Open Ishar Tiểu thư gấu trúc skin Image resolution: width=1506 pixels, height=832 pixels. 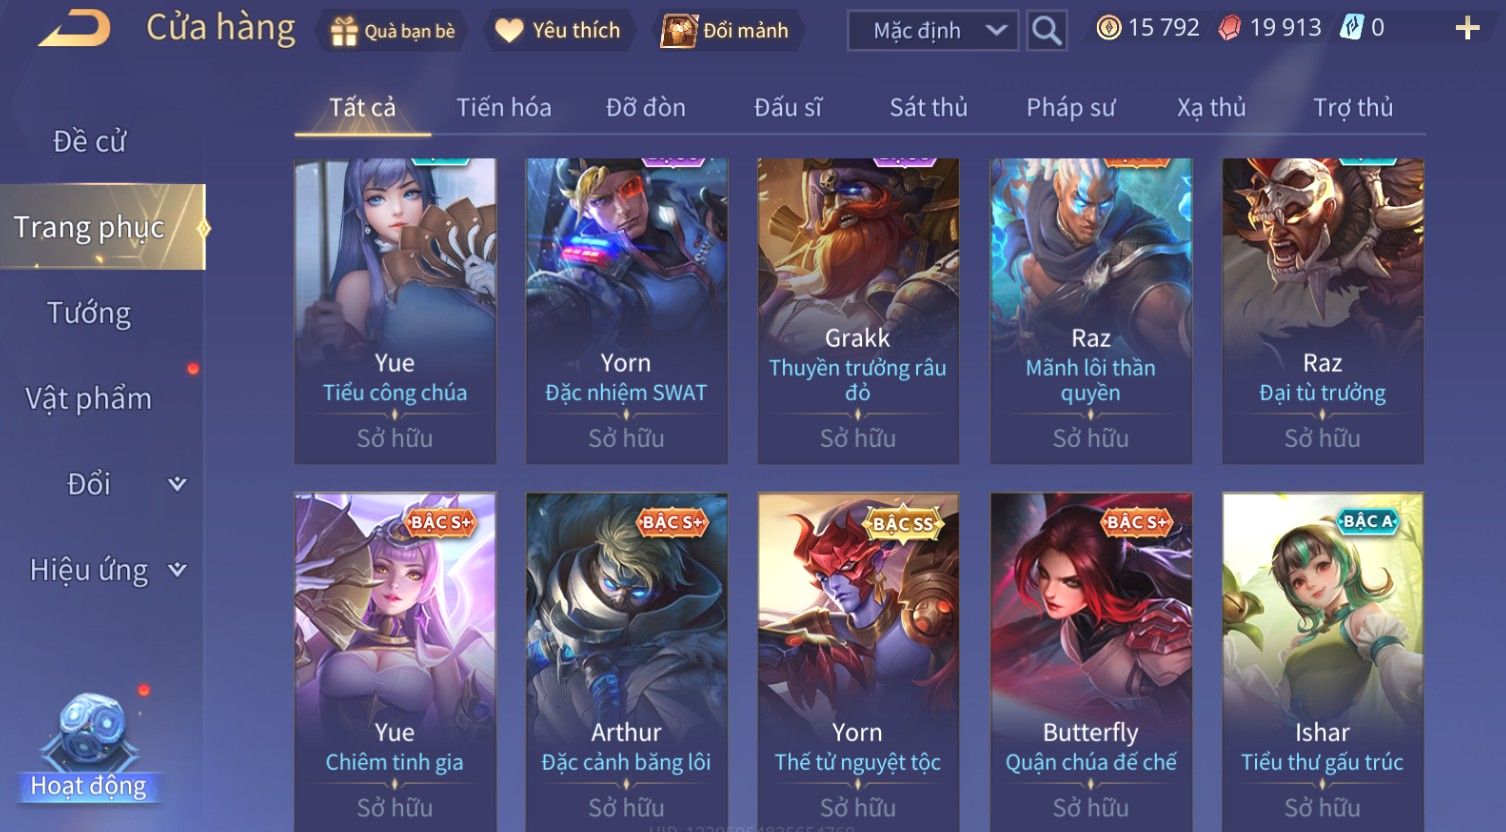[1322, 662]
